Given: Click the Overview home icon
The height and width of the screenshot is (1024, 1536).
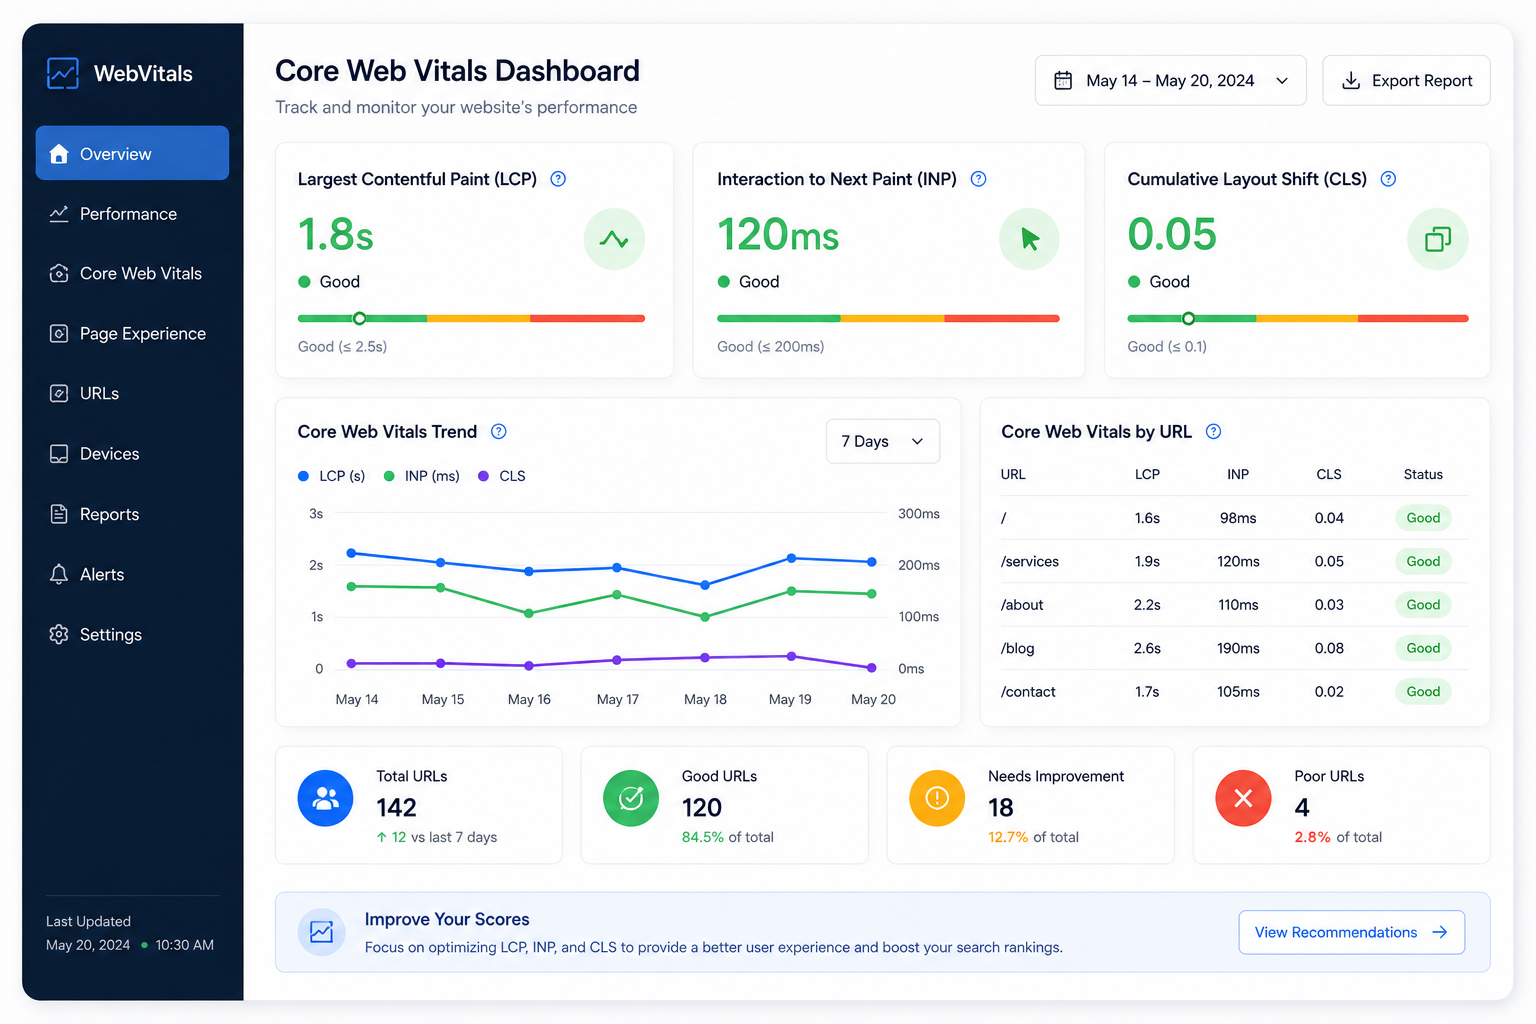Looking at the screenshot, I should tap(59, 154).
